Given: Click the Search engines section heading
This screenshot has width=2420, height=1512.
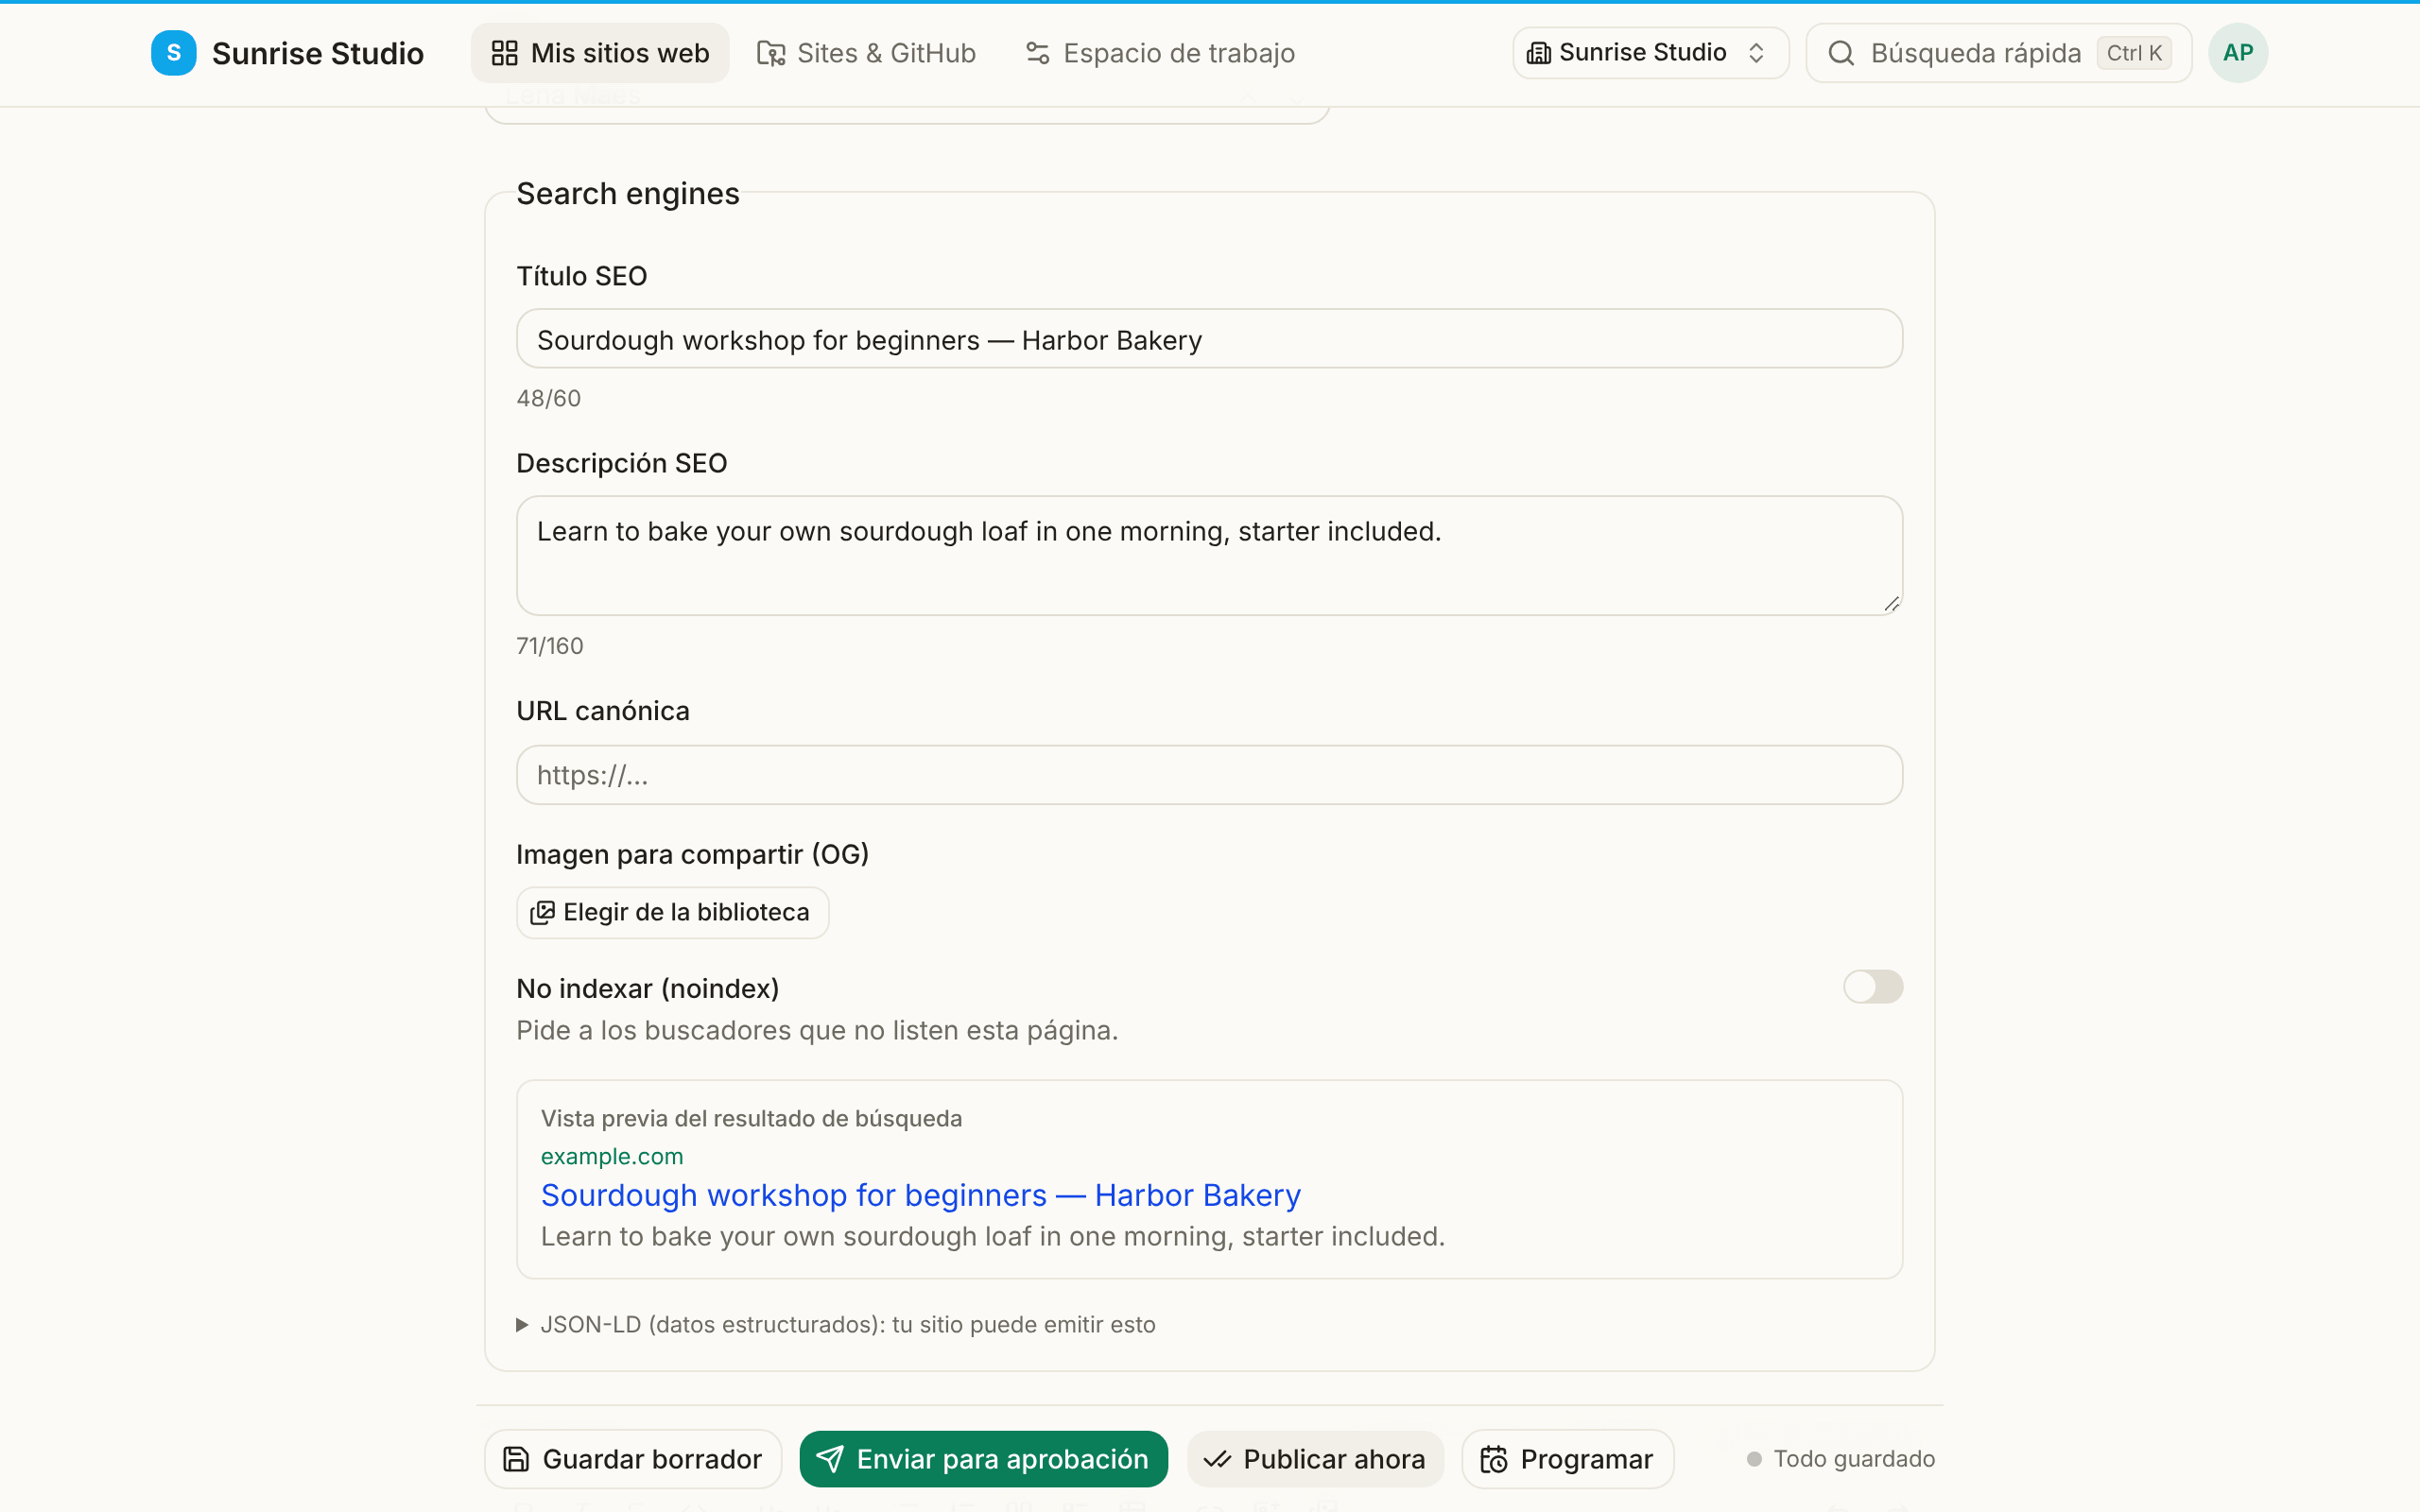Looking at the screenshot, I should tap(628, 194).
